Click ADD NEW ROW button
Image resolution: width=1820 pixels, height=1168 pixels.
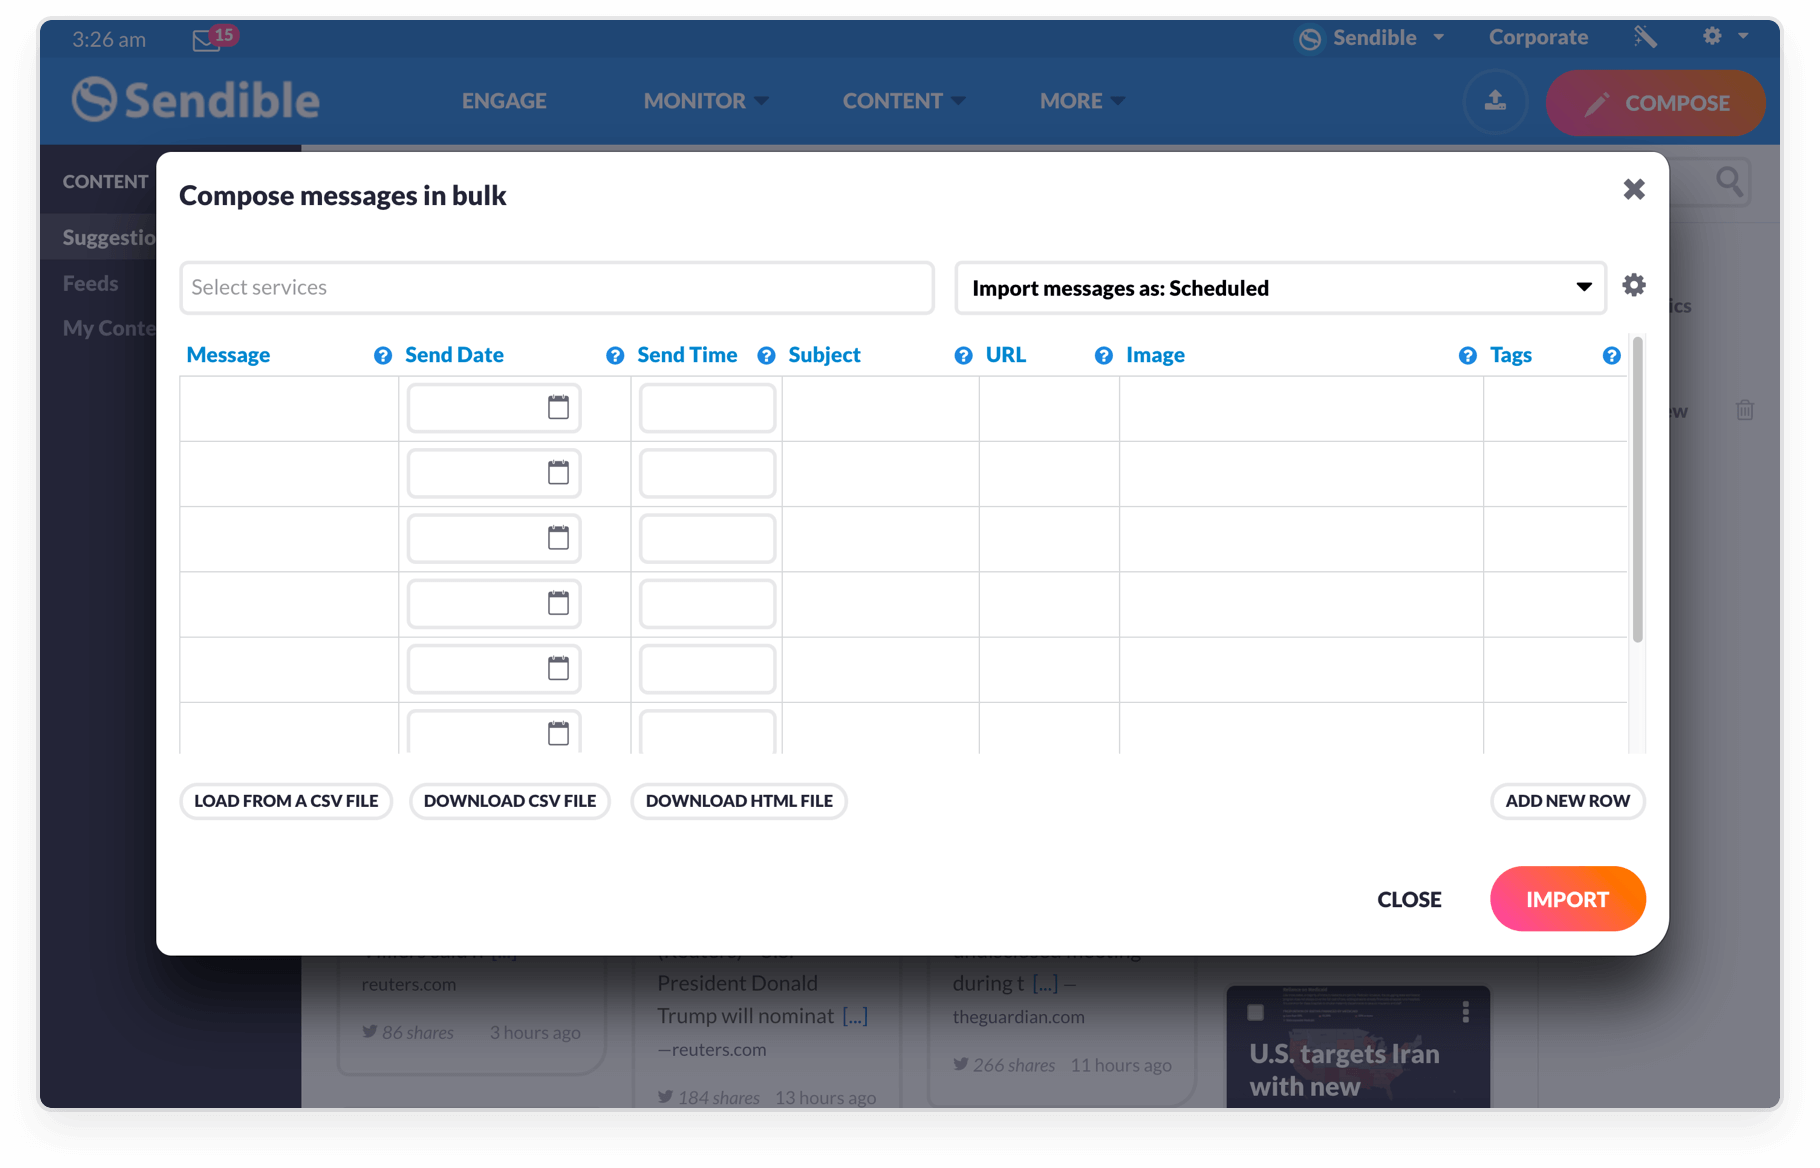(x=1567, y=801)
